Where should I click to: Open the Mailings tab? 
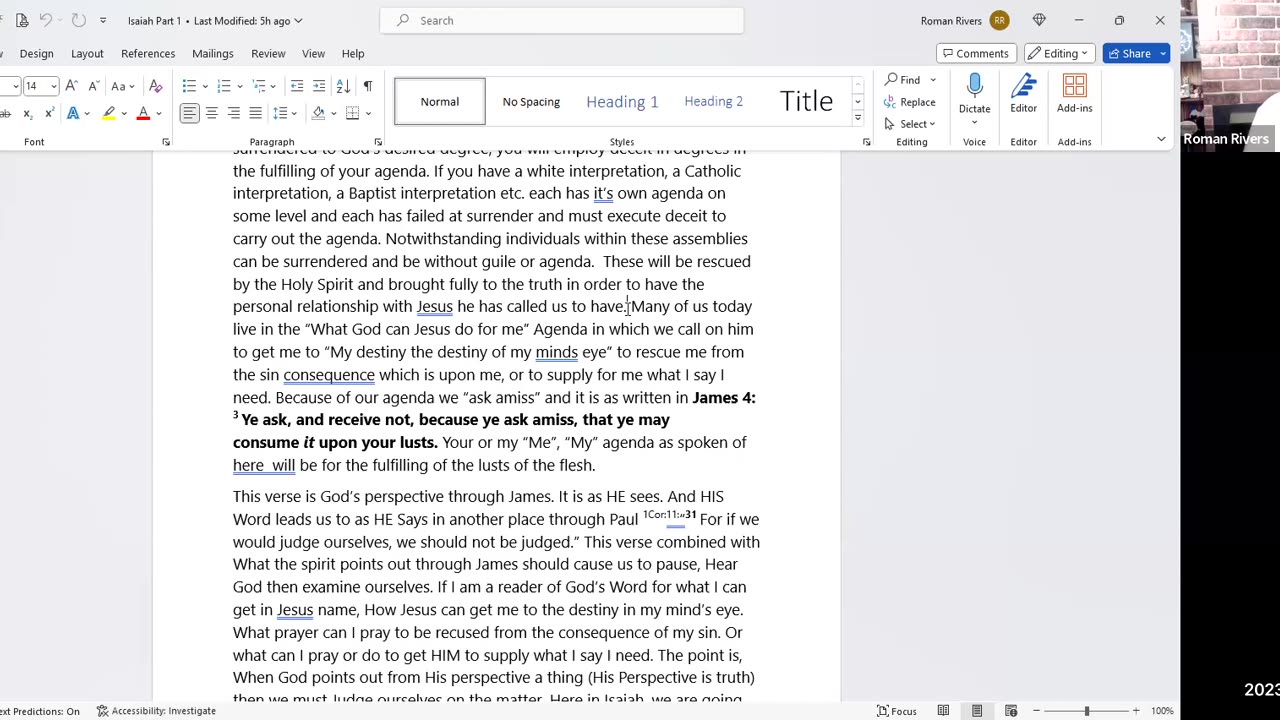tap(213, 53)
